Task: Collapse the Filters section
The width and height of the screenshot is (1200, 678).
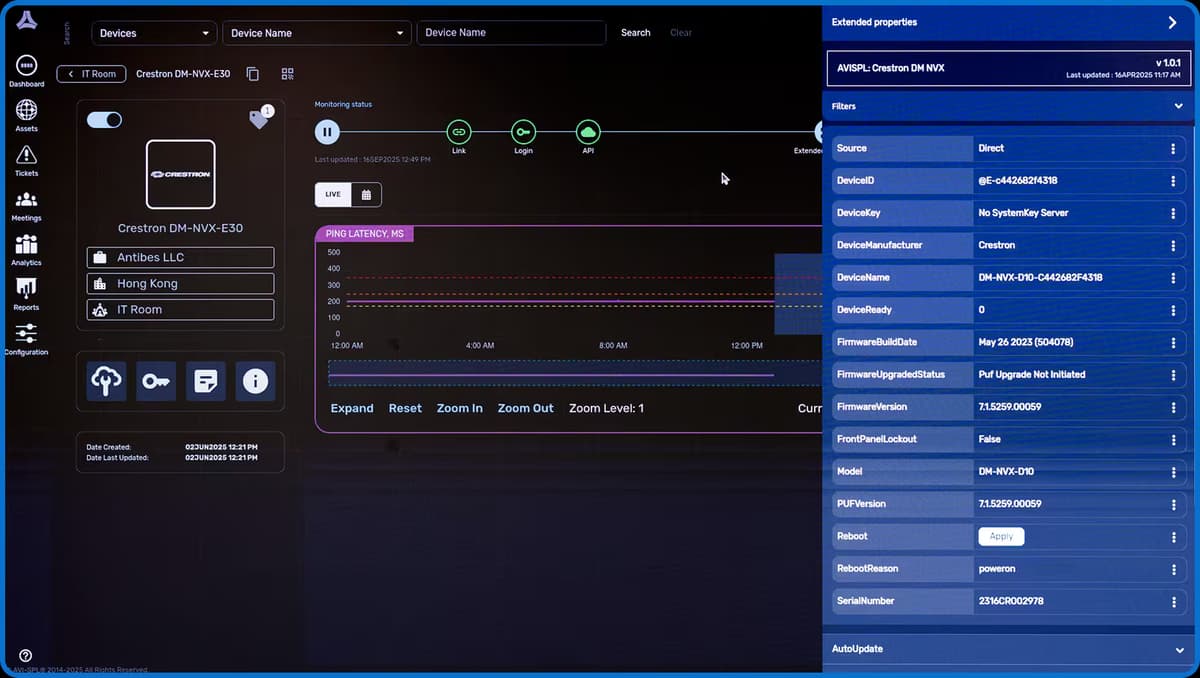Action: (1179, 106)
